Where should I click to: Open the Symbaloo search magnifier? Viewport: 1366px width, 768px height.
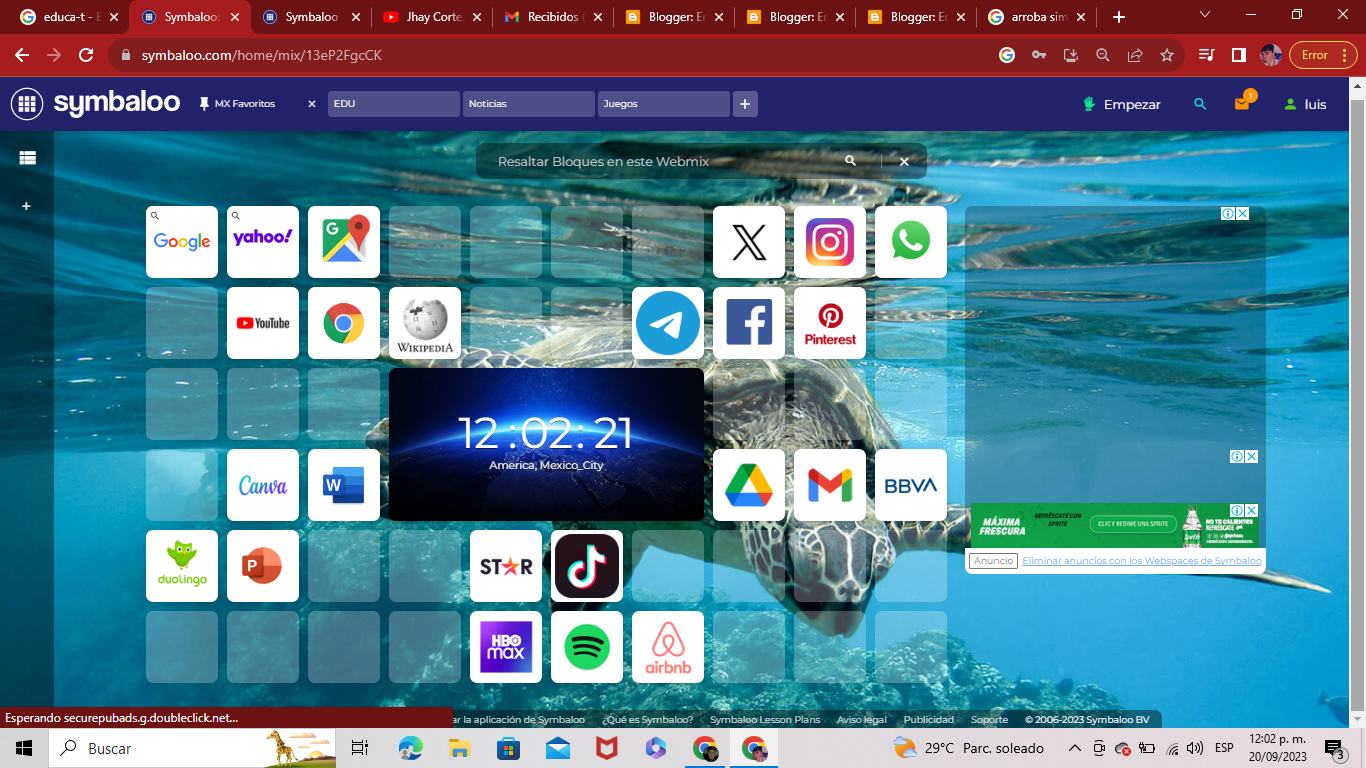[1200, 104]
